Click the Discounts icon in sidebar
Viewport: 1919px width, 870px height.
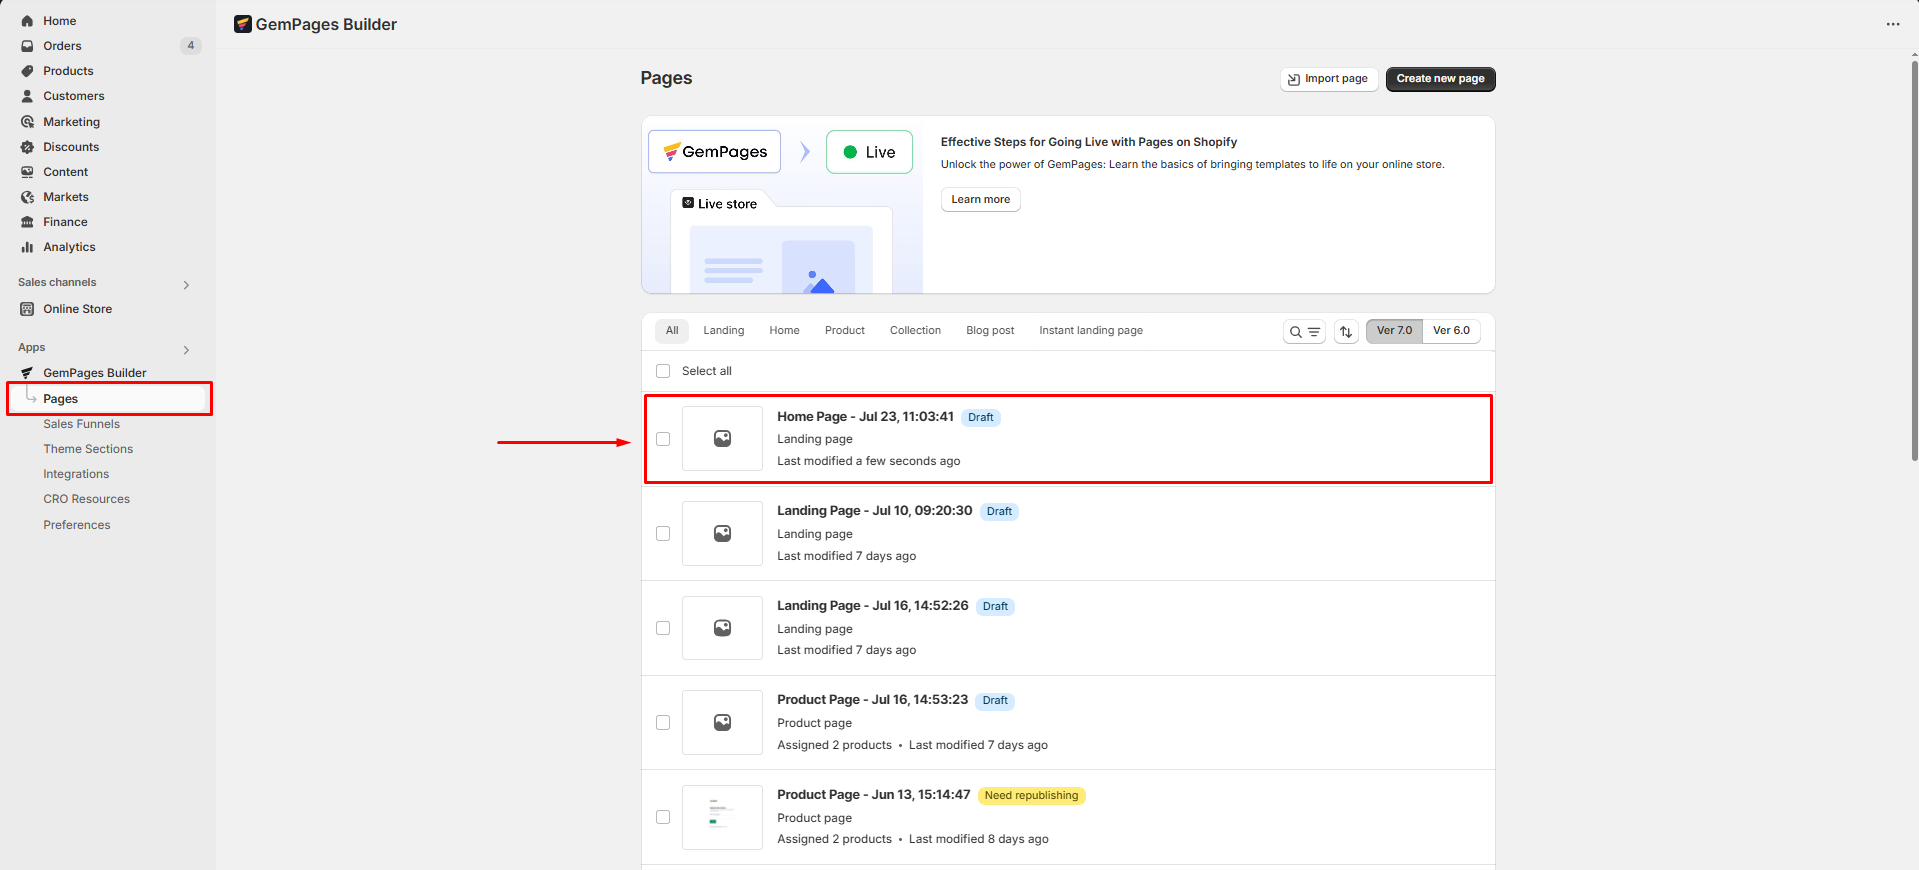pos(27,147)
